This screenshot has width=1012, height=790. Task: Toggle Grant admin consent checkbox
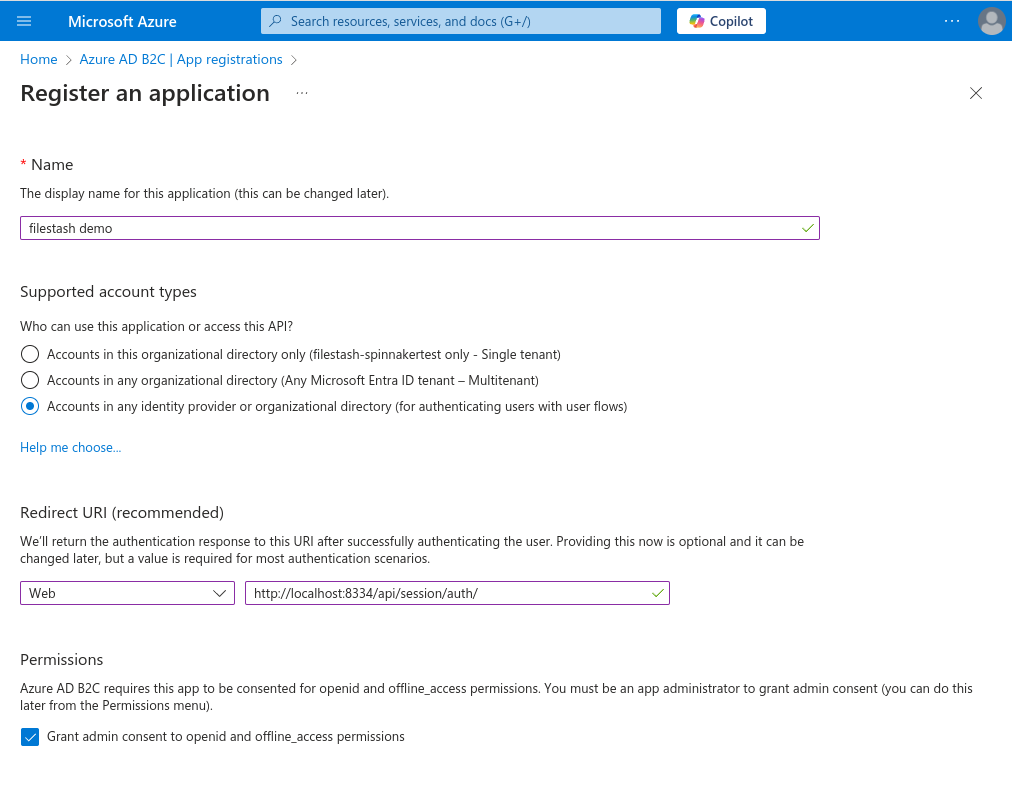coord(30,736)
